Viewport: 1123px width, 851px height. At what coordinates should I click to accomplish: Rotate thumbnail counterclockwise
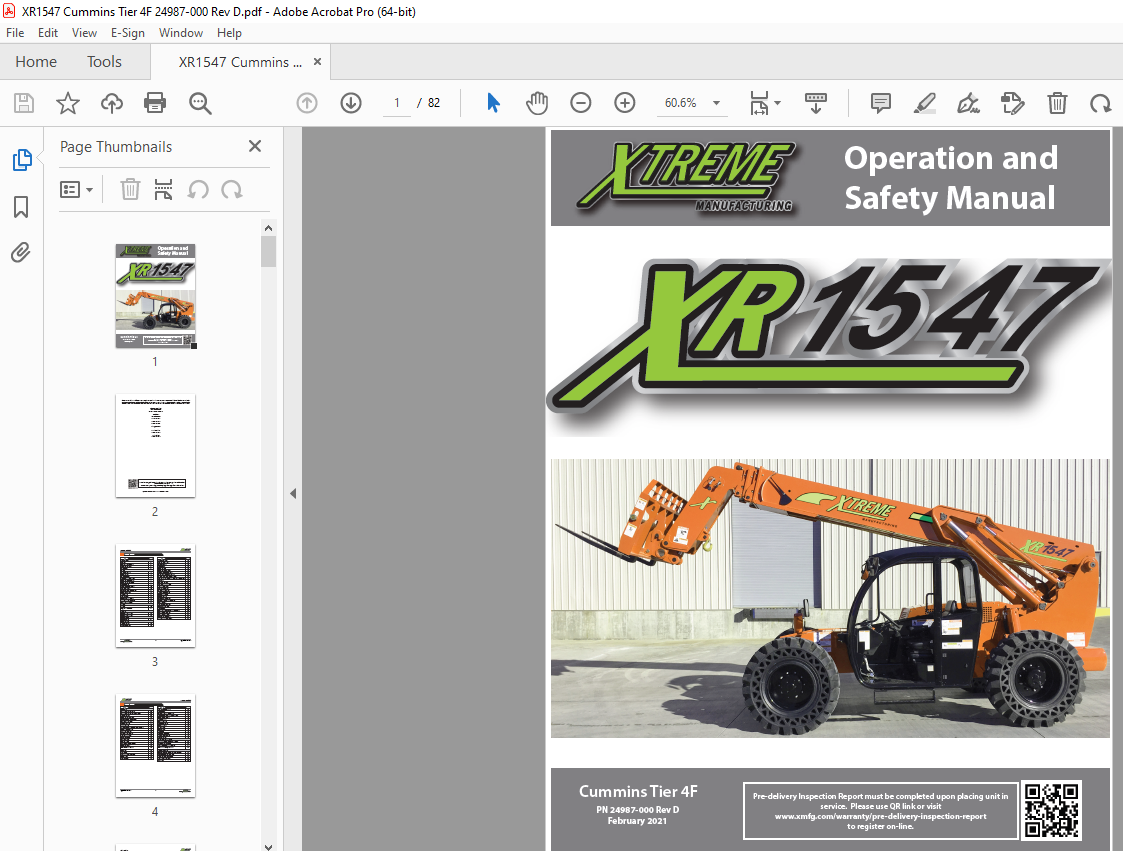point(198,190)
